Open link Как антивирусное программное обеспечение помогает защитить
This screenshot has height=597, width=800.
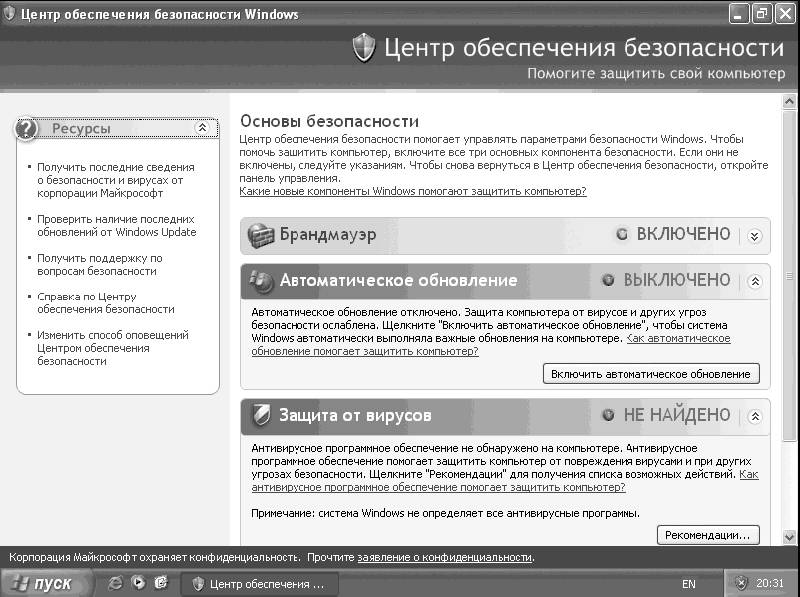click(505, 481)
